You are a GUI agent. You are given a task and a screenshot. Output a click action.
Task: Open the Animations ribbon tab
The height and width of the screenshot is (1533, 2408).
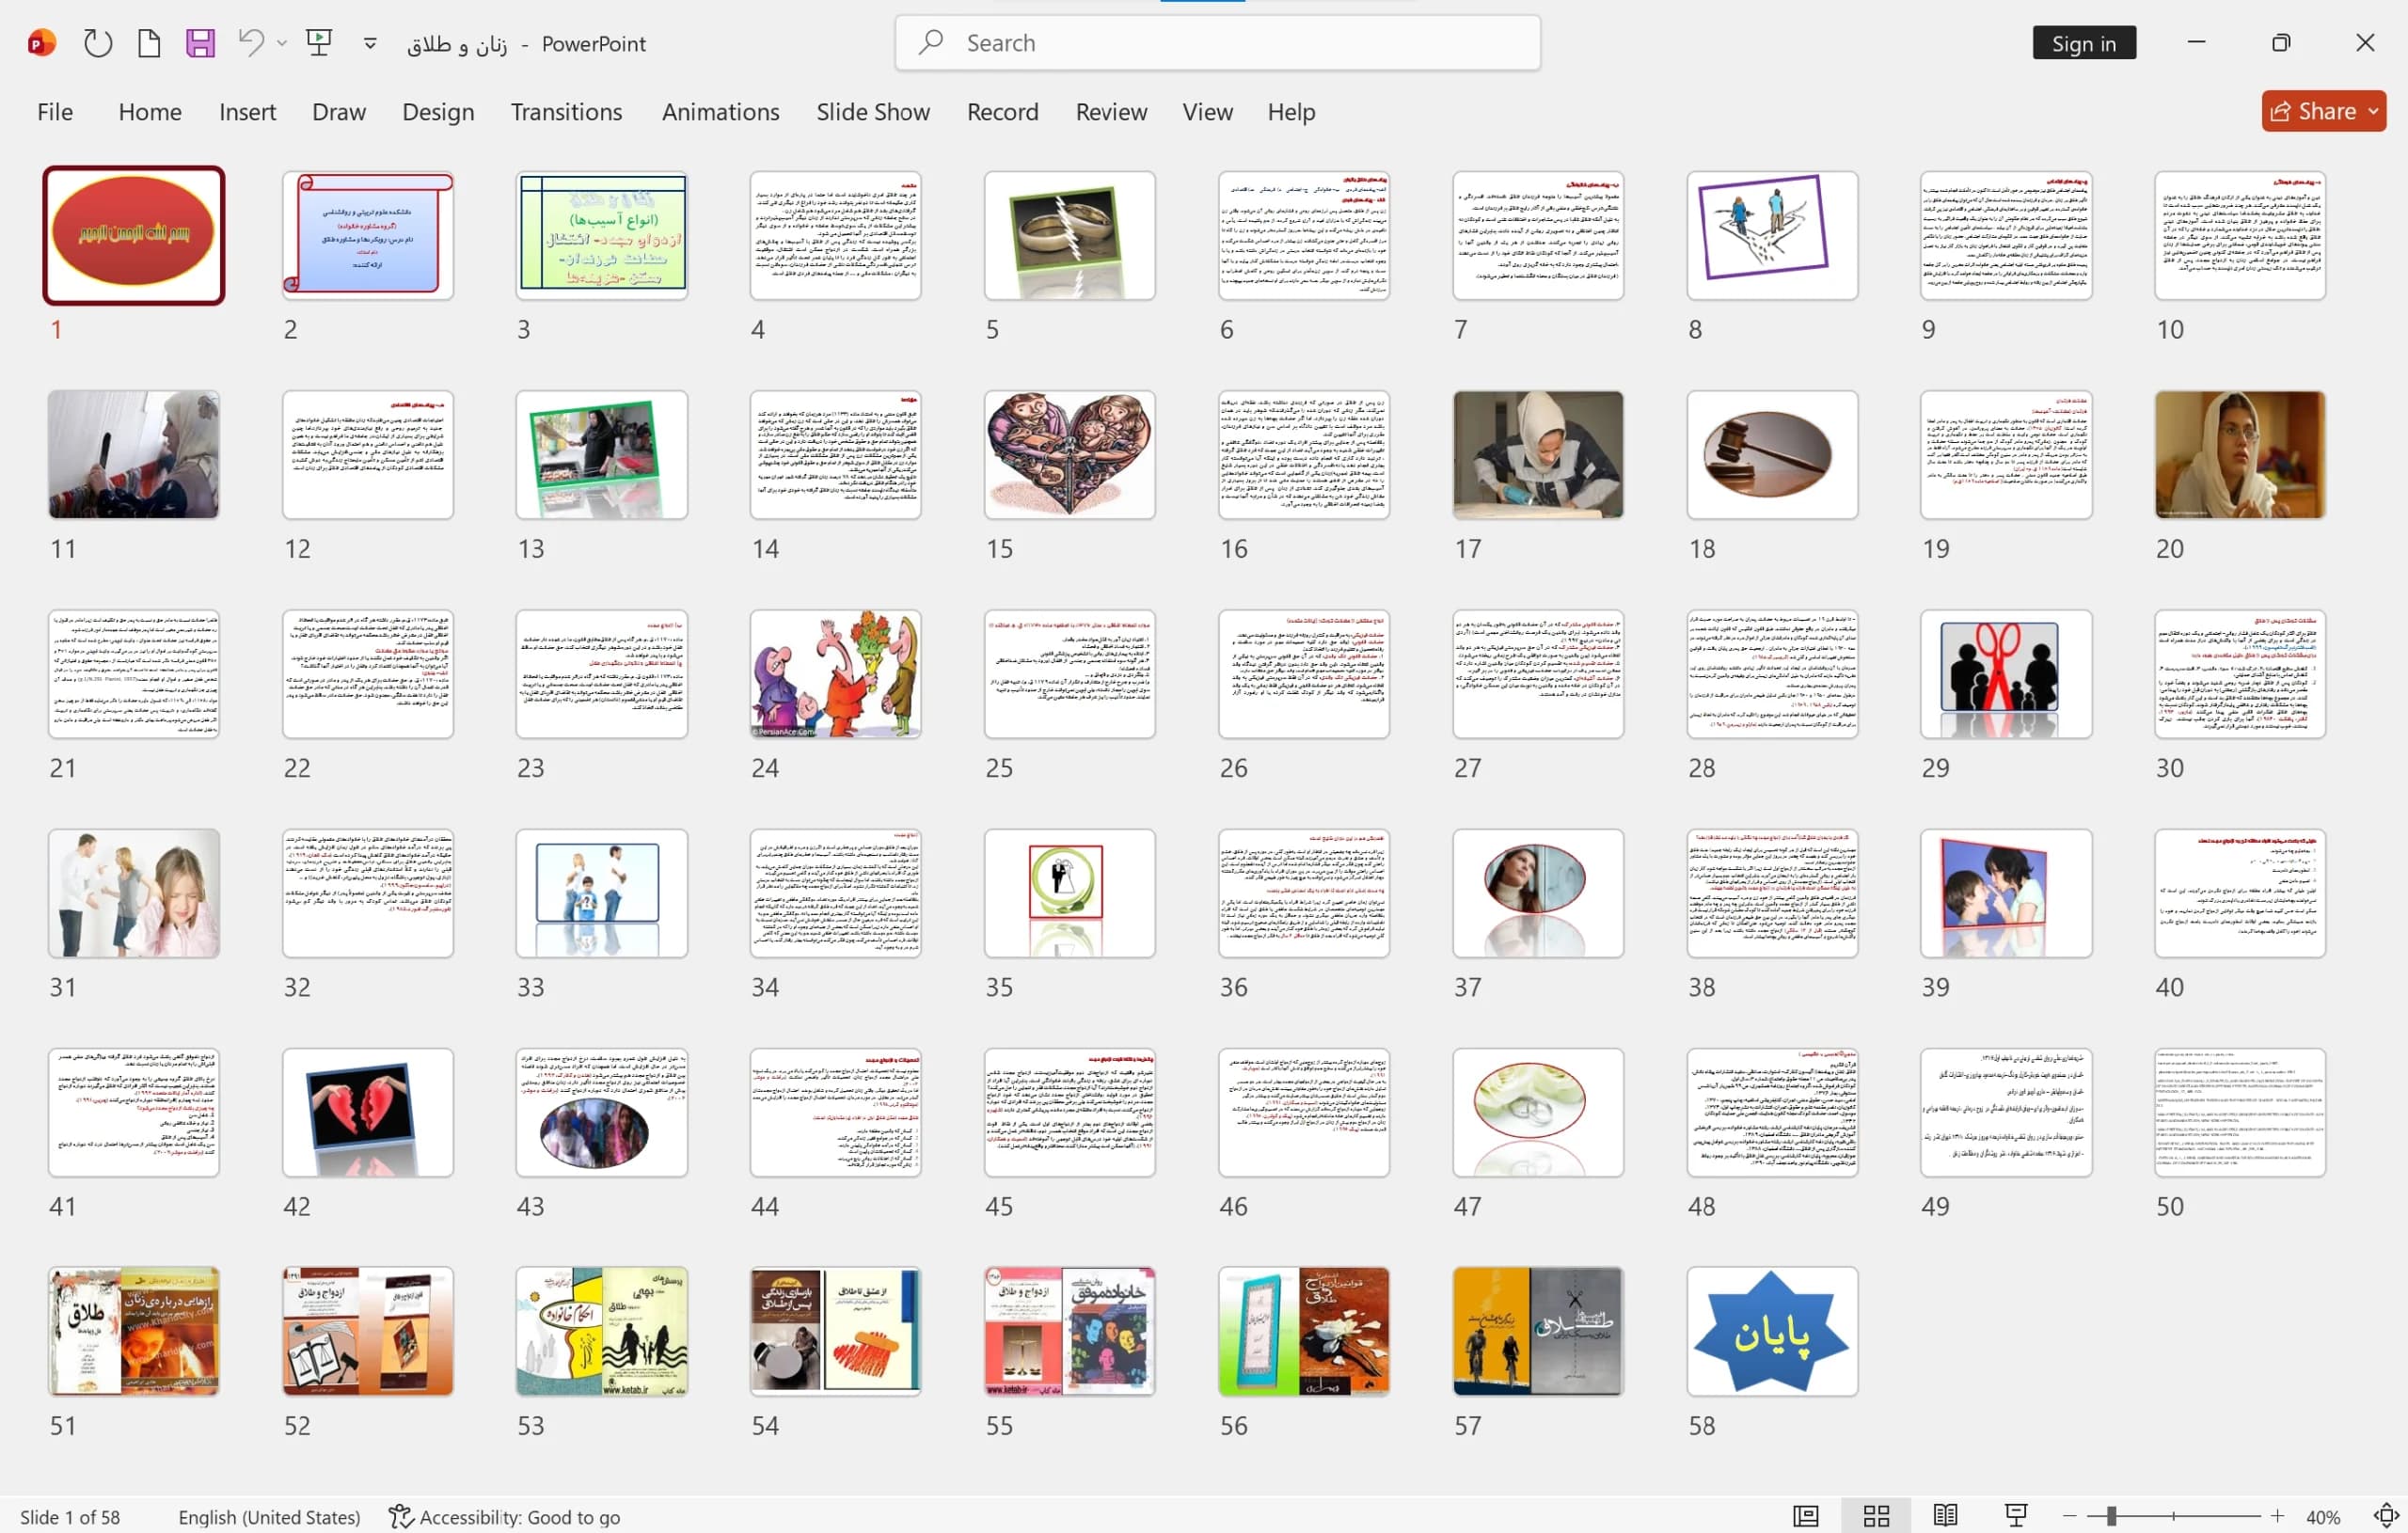tap(720, 112)
